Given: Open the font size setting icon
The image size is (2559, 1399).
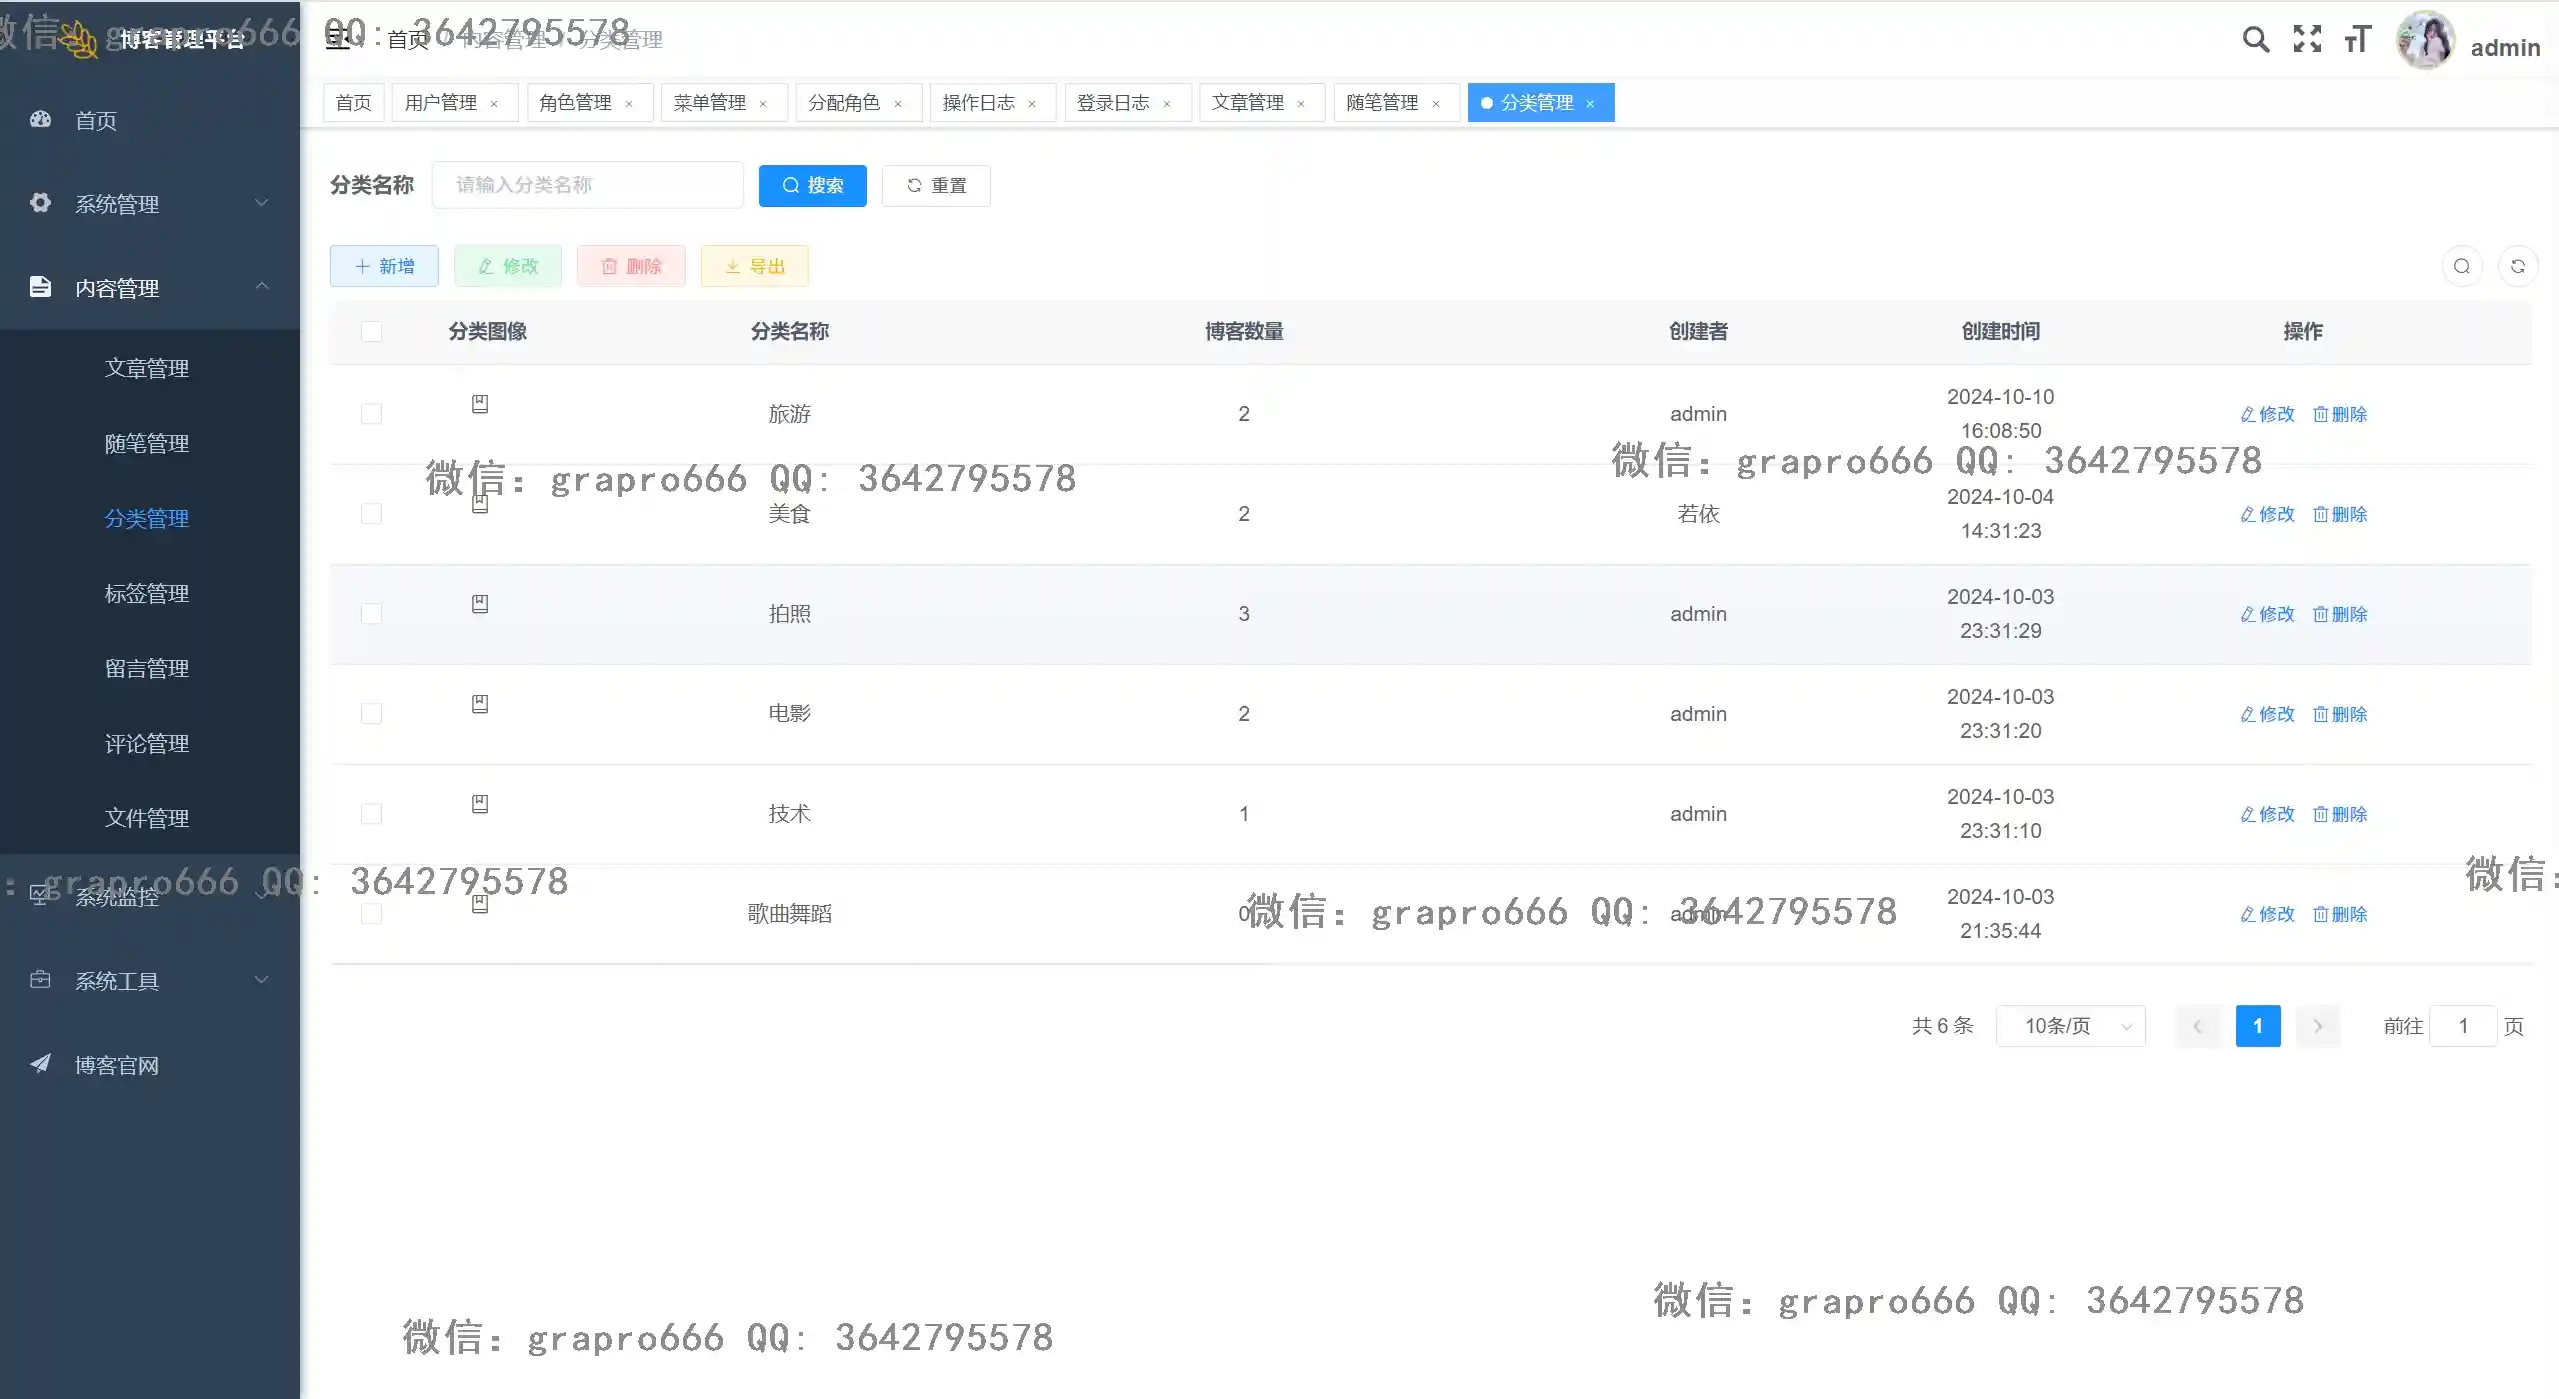Looking at the screenshot, I should pos(2357,39).
